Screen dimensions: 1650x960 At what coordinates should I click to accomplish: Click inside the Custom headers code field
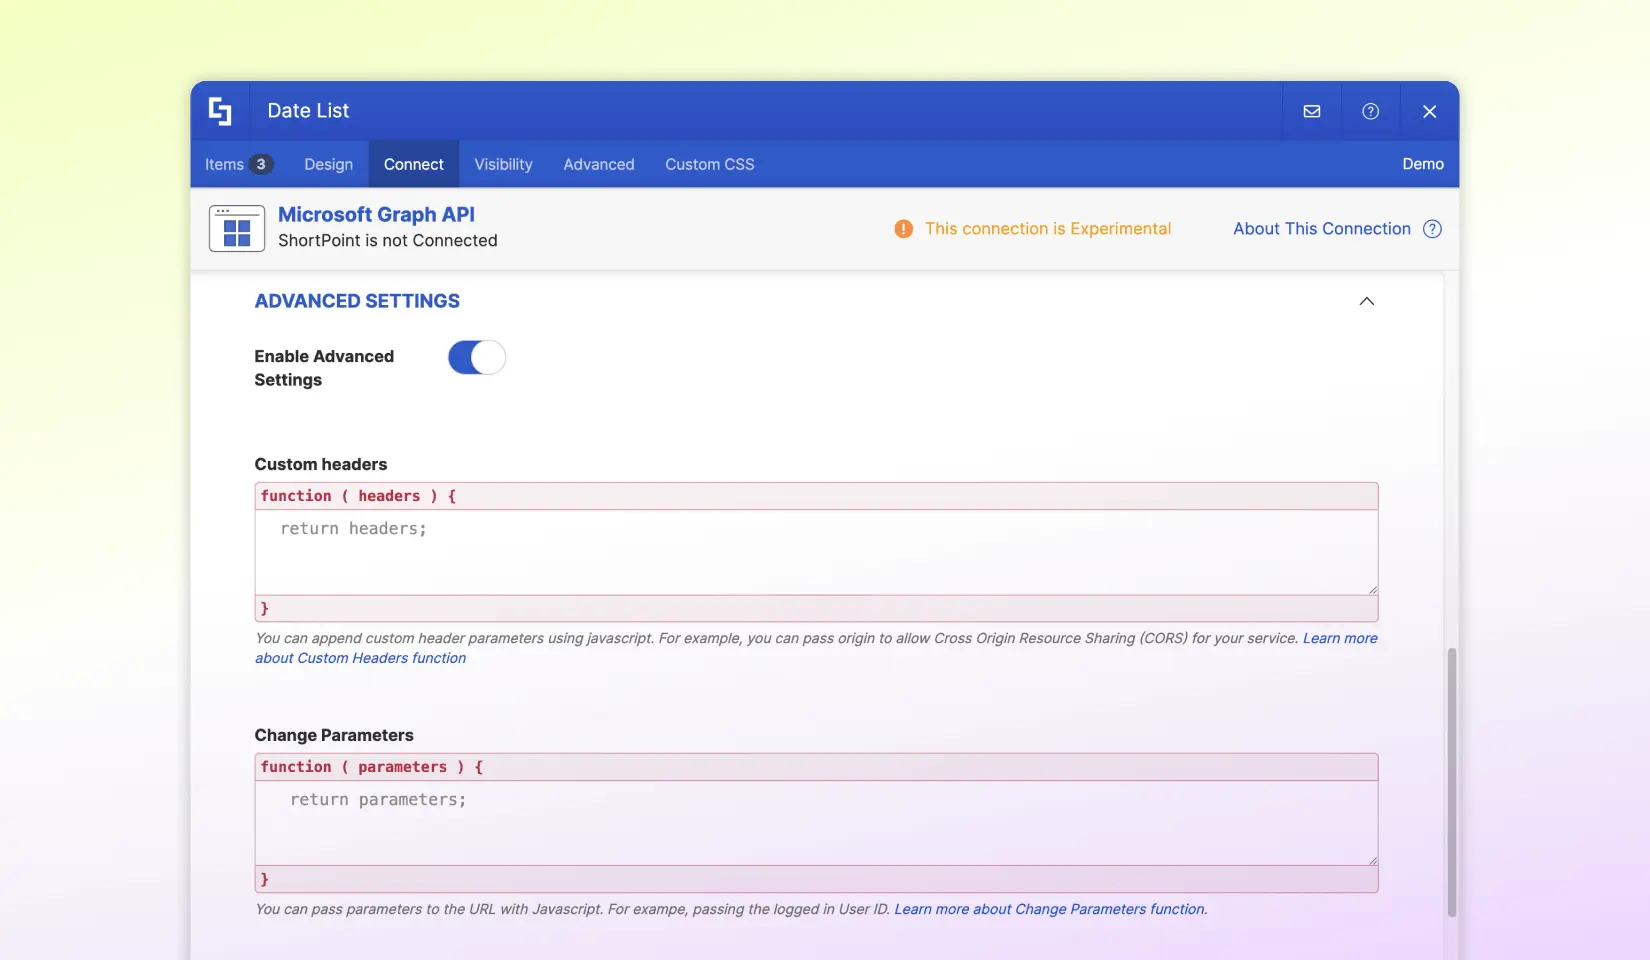coord(816,552)
